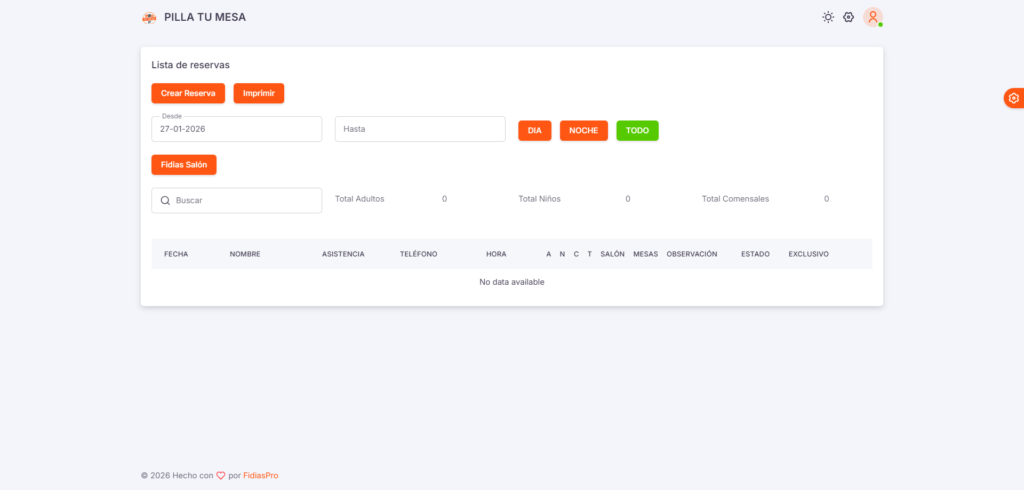1024x490 pixels.
Task: Sort the table by ESTADO column
Action: tap(755, 254)
